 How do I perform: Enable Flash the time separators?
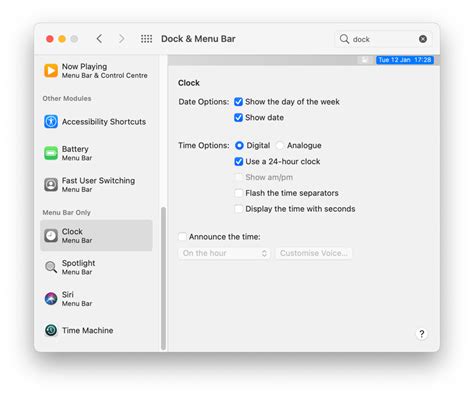point(239,193)
